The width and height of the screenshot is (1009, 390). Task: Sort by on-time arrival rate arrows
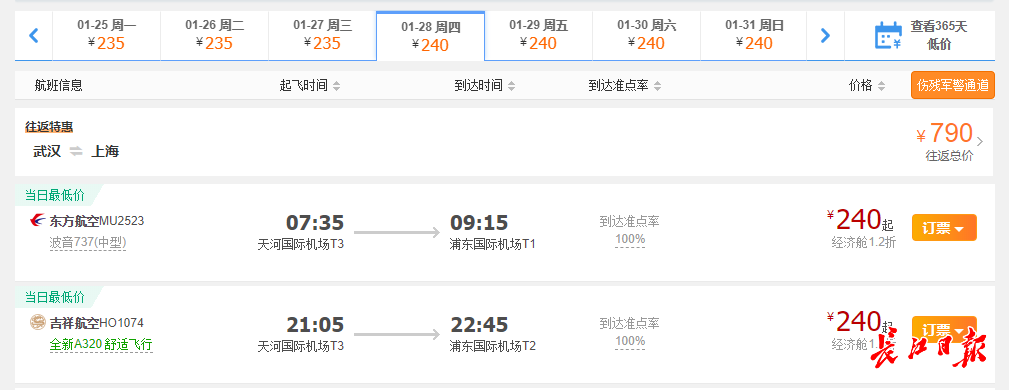[x=657, y=86]
